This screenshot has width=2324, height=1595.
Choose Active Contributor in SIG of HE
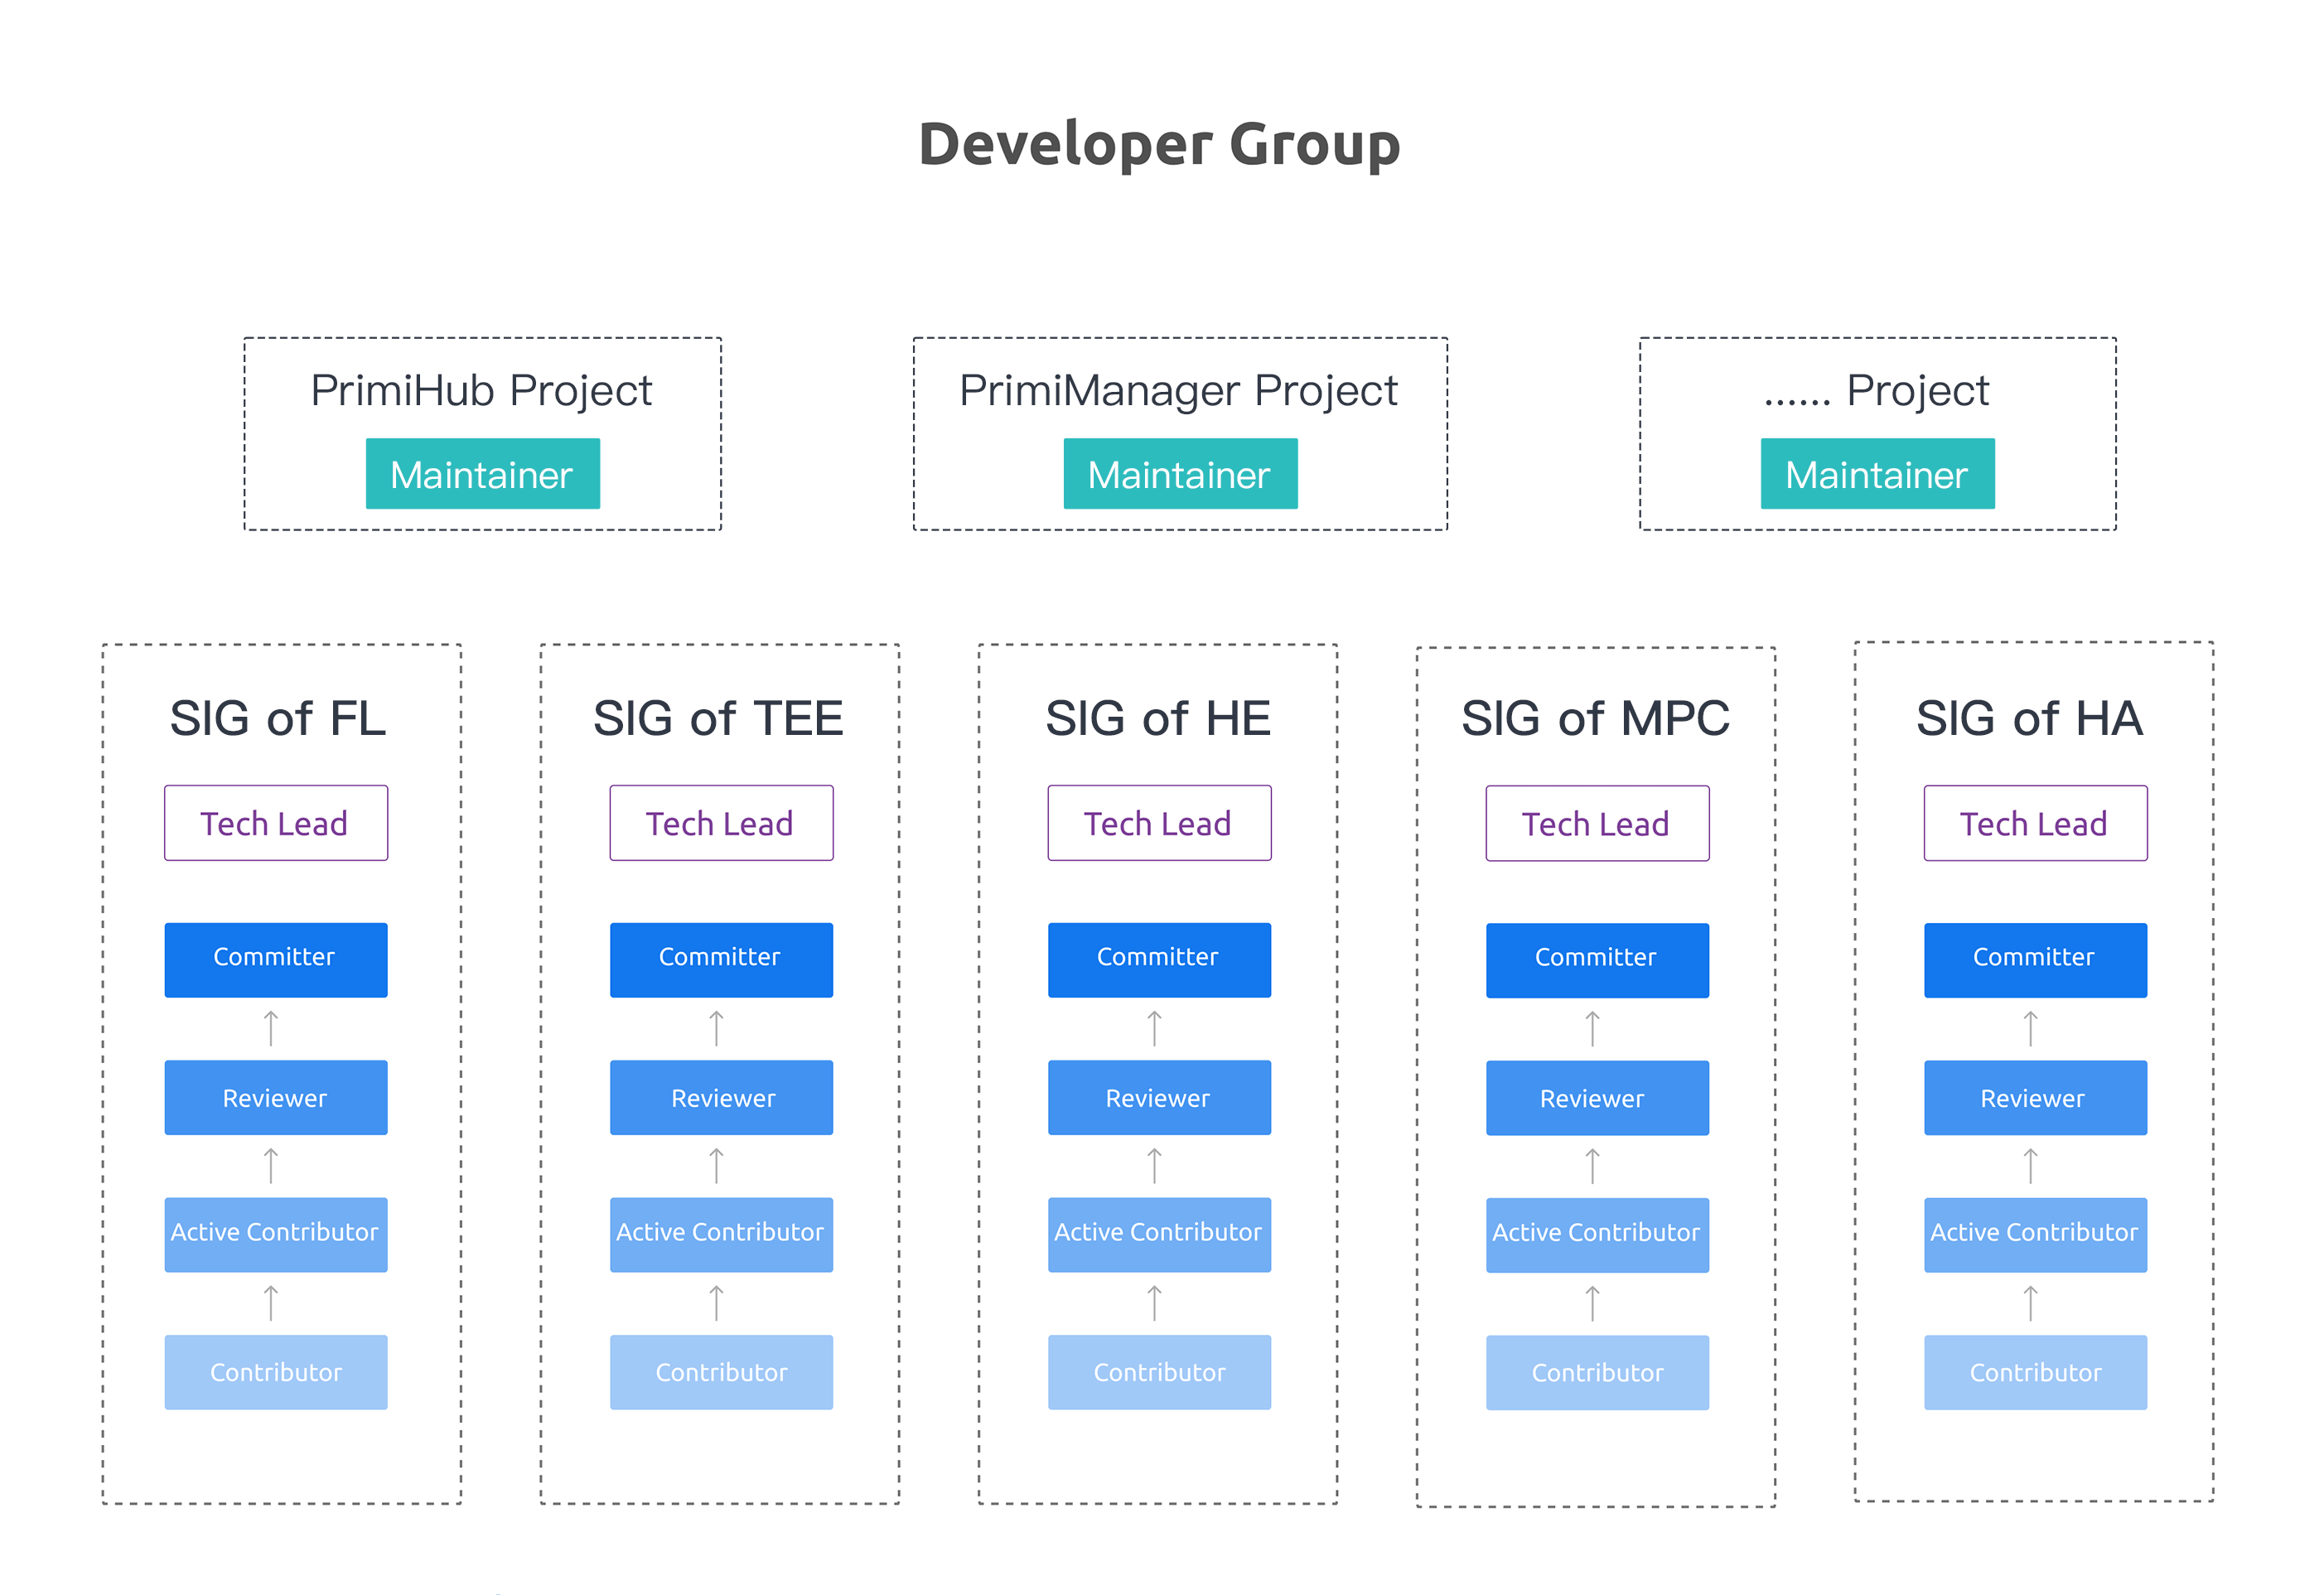point(1159,1235)
